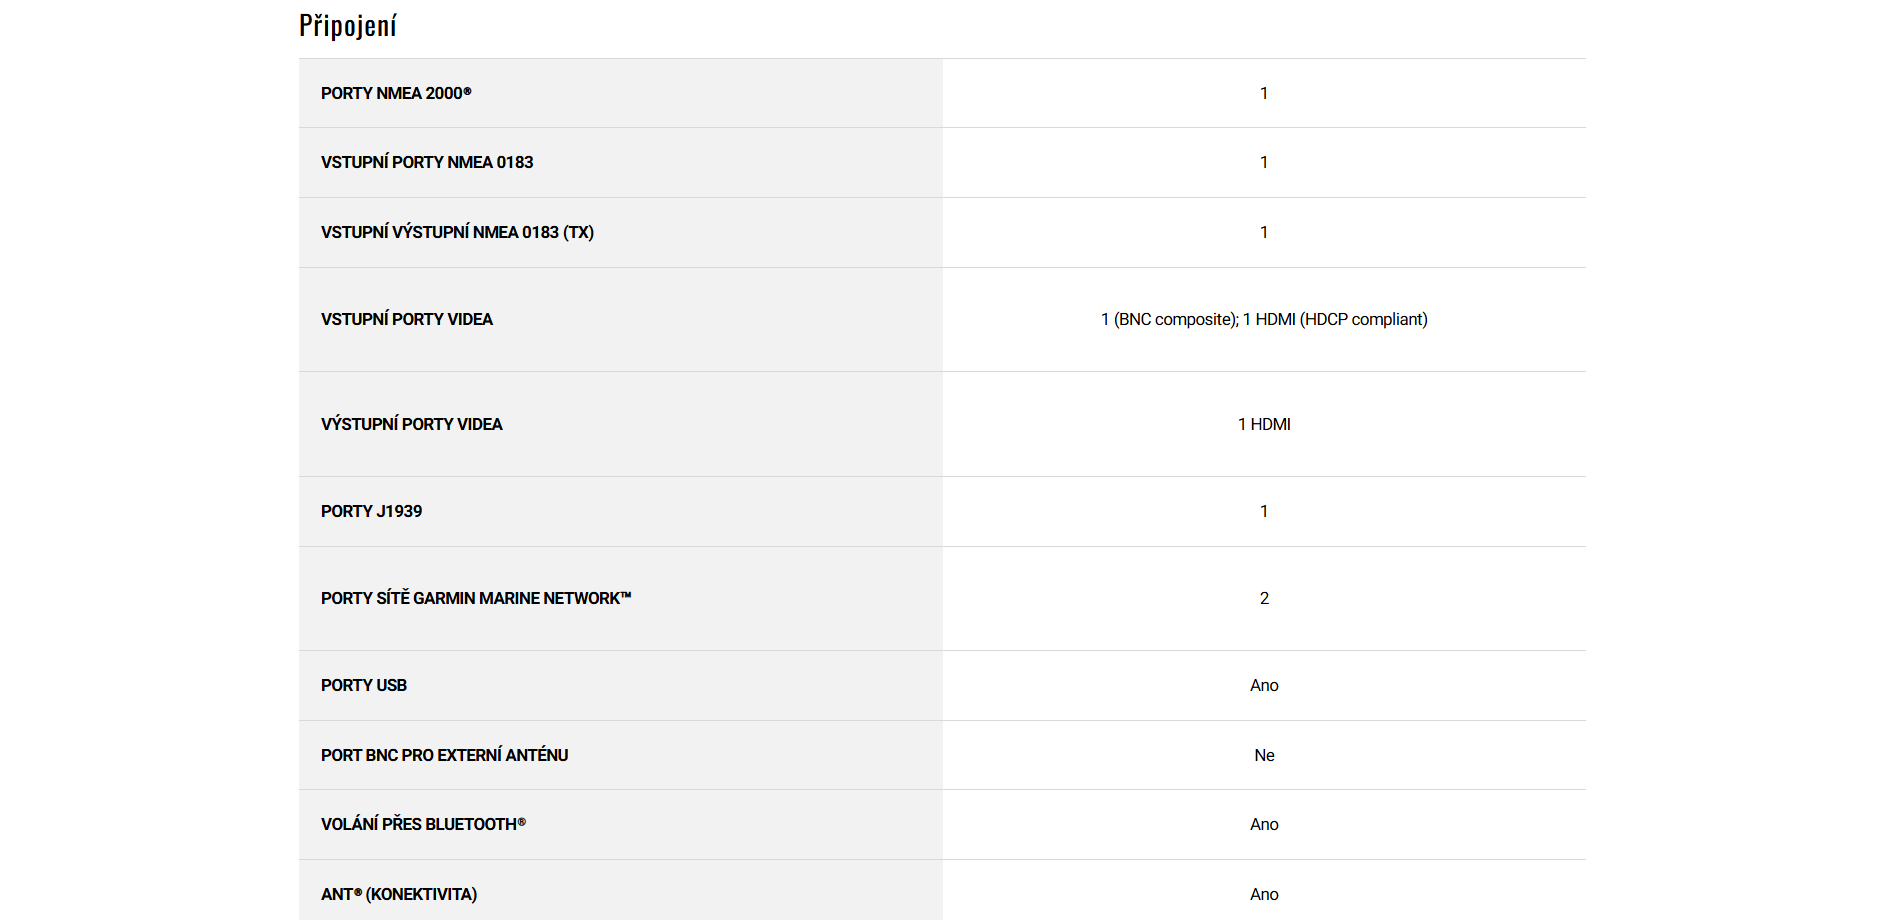Image resolution: width=1888 pixels, height=920 pixels.
Task: Click the ANT (KONEKTIVITA) label
Action: 399,894
